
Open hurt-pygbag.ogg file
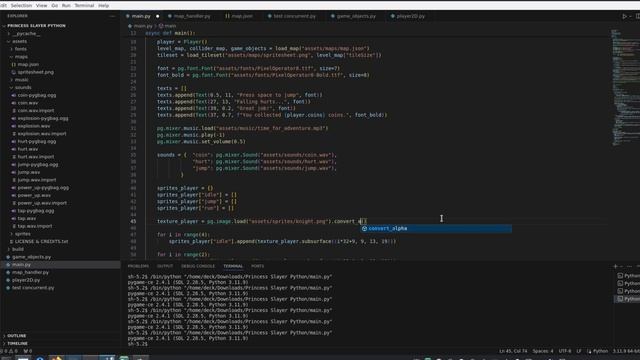[37, 141]
